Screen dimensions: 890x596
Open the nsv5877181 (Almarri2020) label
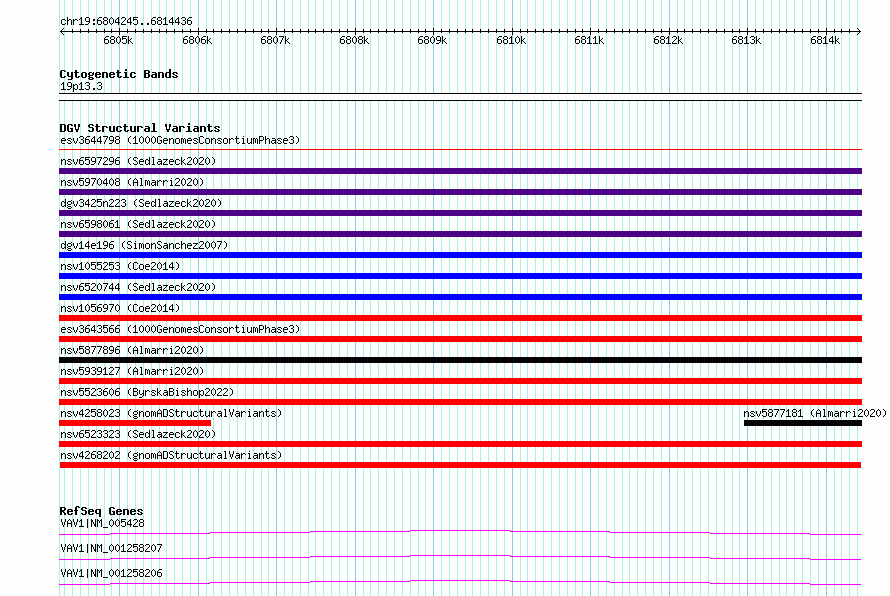(x=815, y=413)
